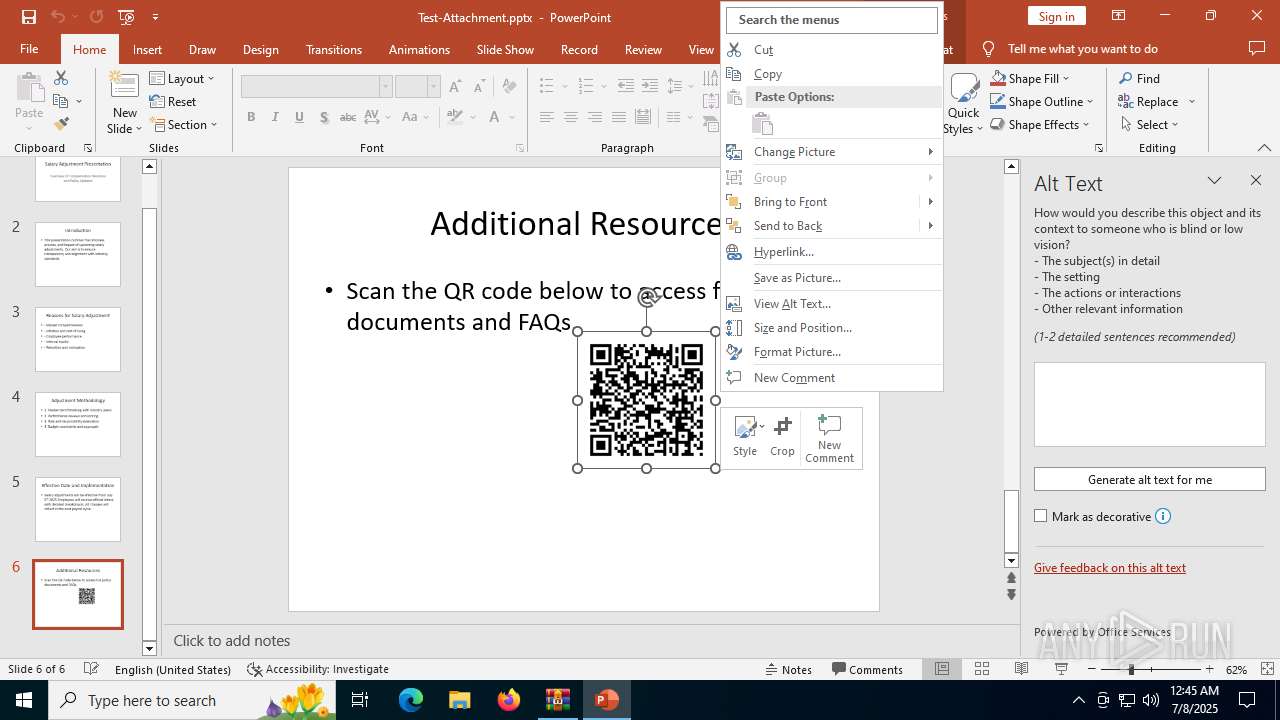Toggle the Comments button in status bar

click(868, 669)
